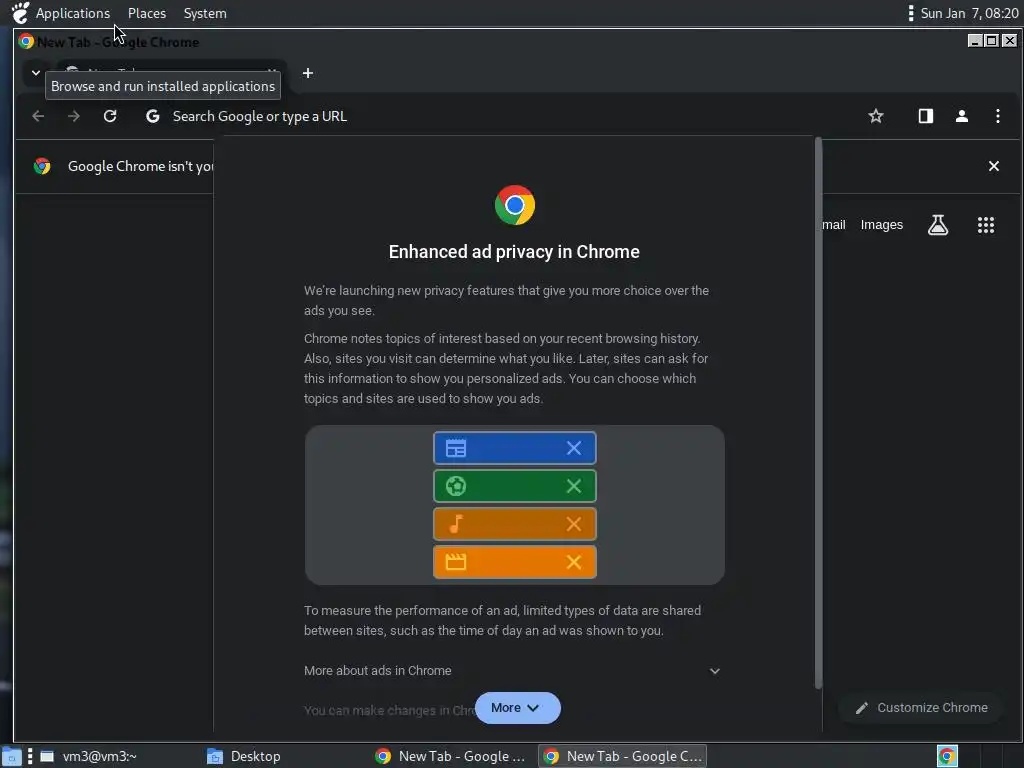Go forward with the forward arrow

tap(74, 116)
